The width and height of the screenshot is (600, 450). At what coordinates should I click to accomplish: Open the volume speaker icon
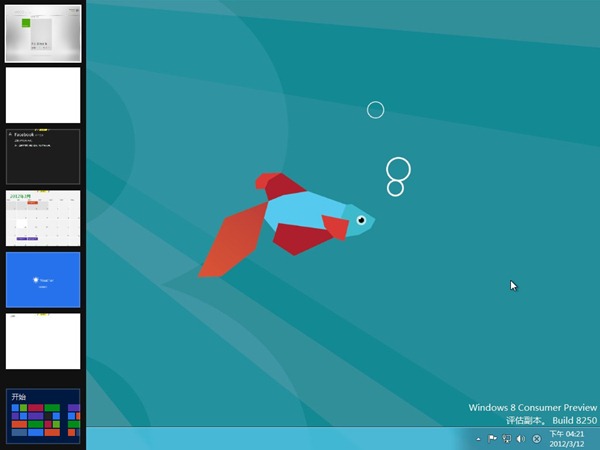click(x=521, y=439)
